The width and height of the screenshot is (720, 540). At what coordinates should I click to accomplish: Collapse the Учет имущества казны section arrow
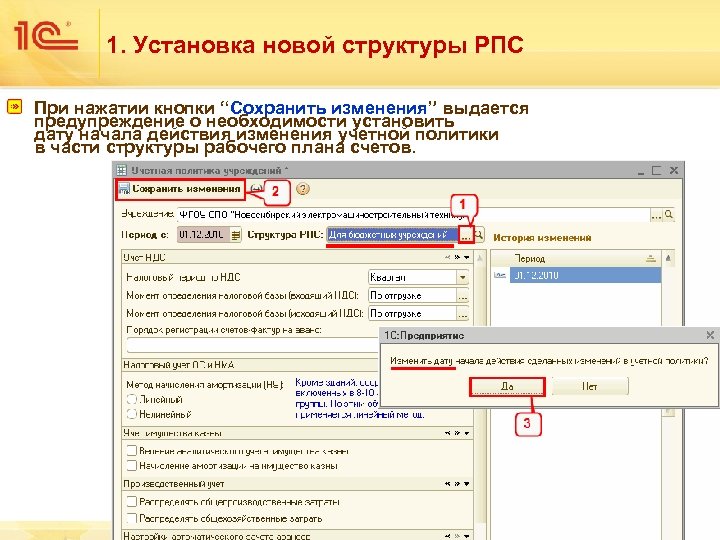[x=467, y=433]
